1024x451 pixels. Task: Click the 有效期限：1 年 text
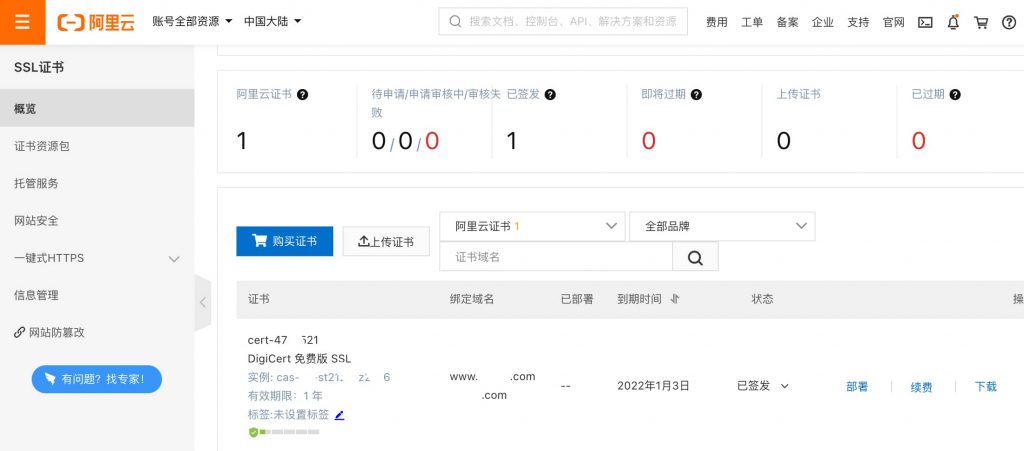click(285, 396)
